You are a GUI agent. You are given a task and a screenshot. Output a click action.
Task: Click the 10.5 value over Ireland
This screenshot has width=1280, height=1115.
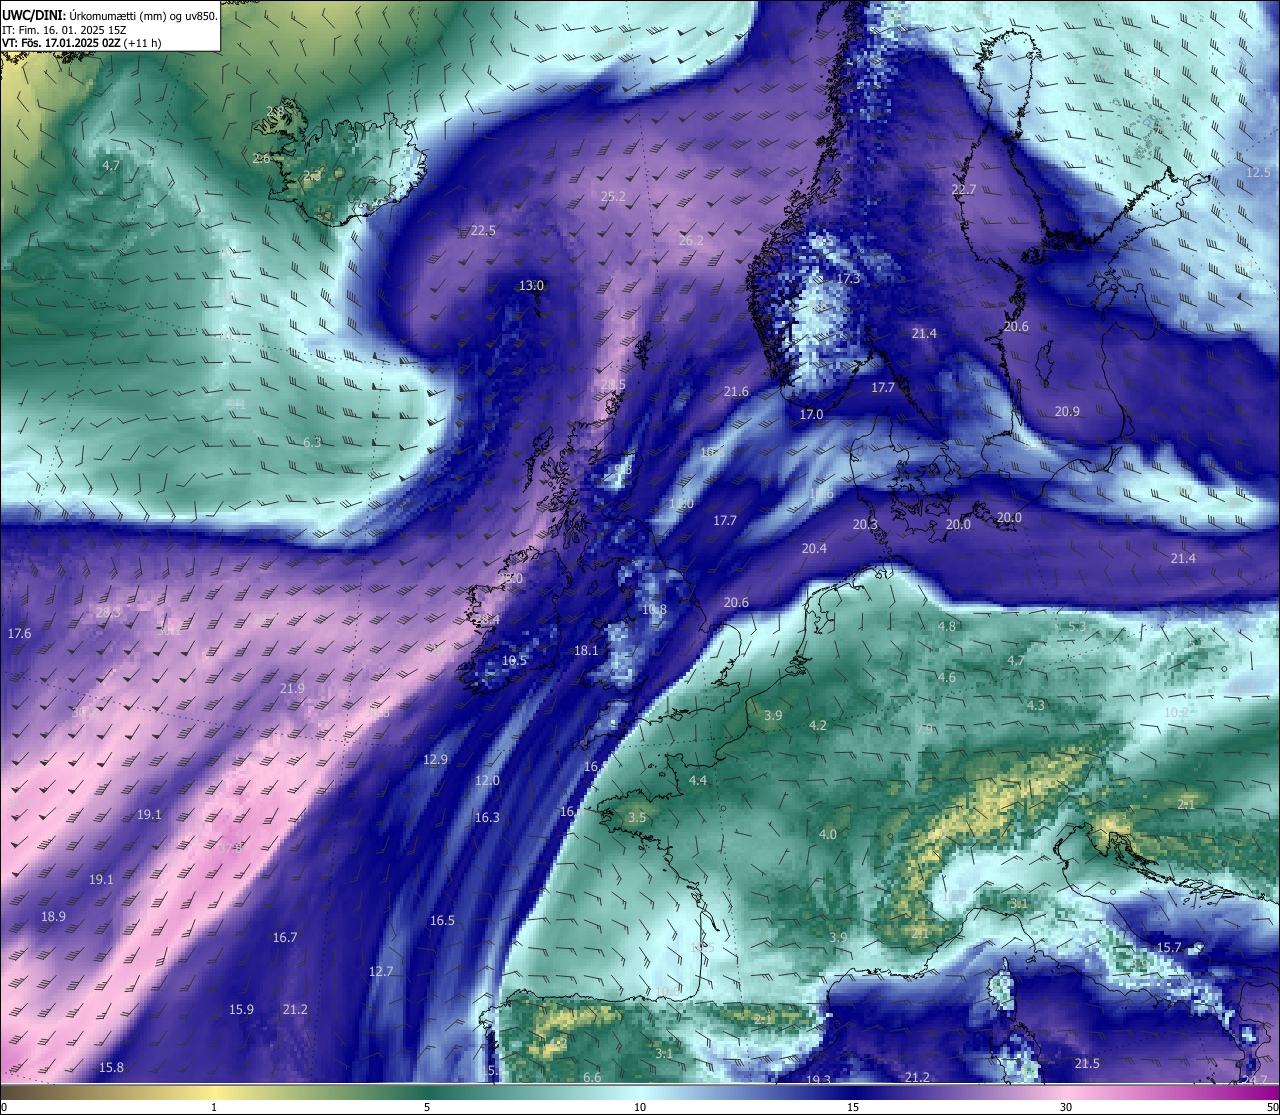click(514, 661)
